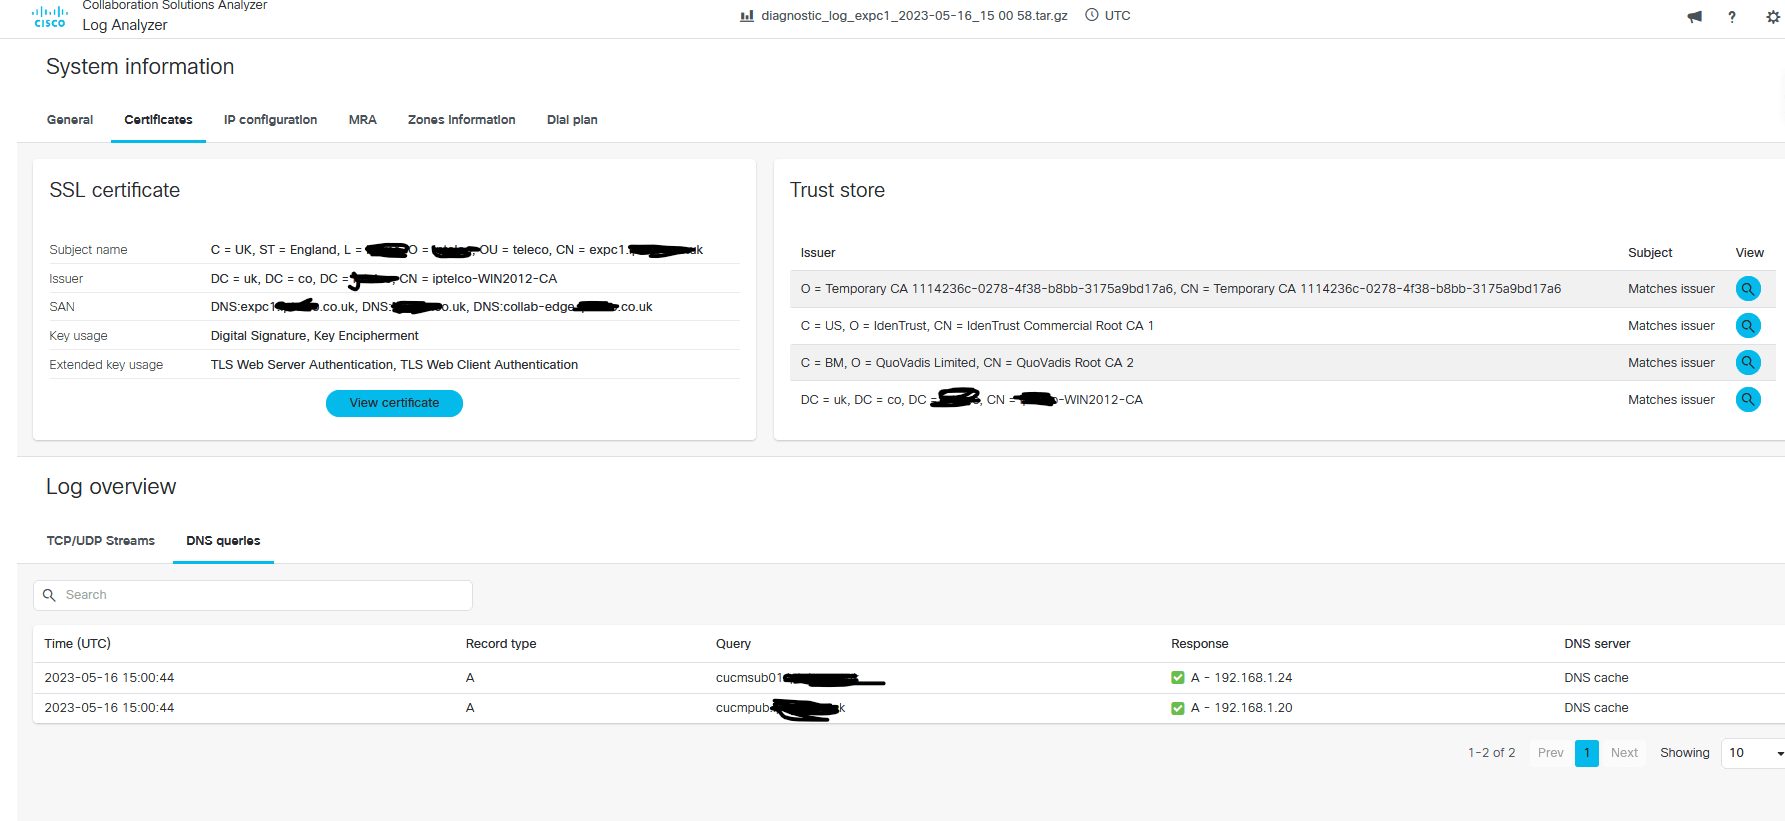
Task: Click the UTC timezone label
Action: 1118,16
